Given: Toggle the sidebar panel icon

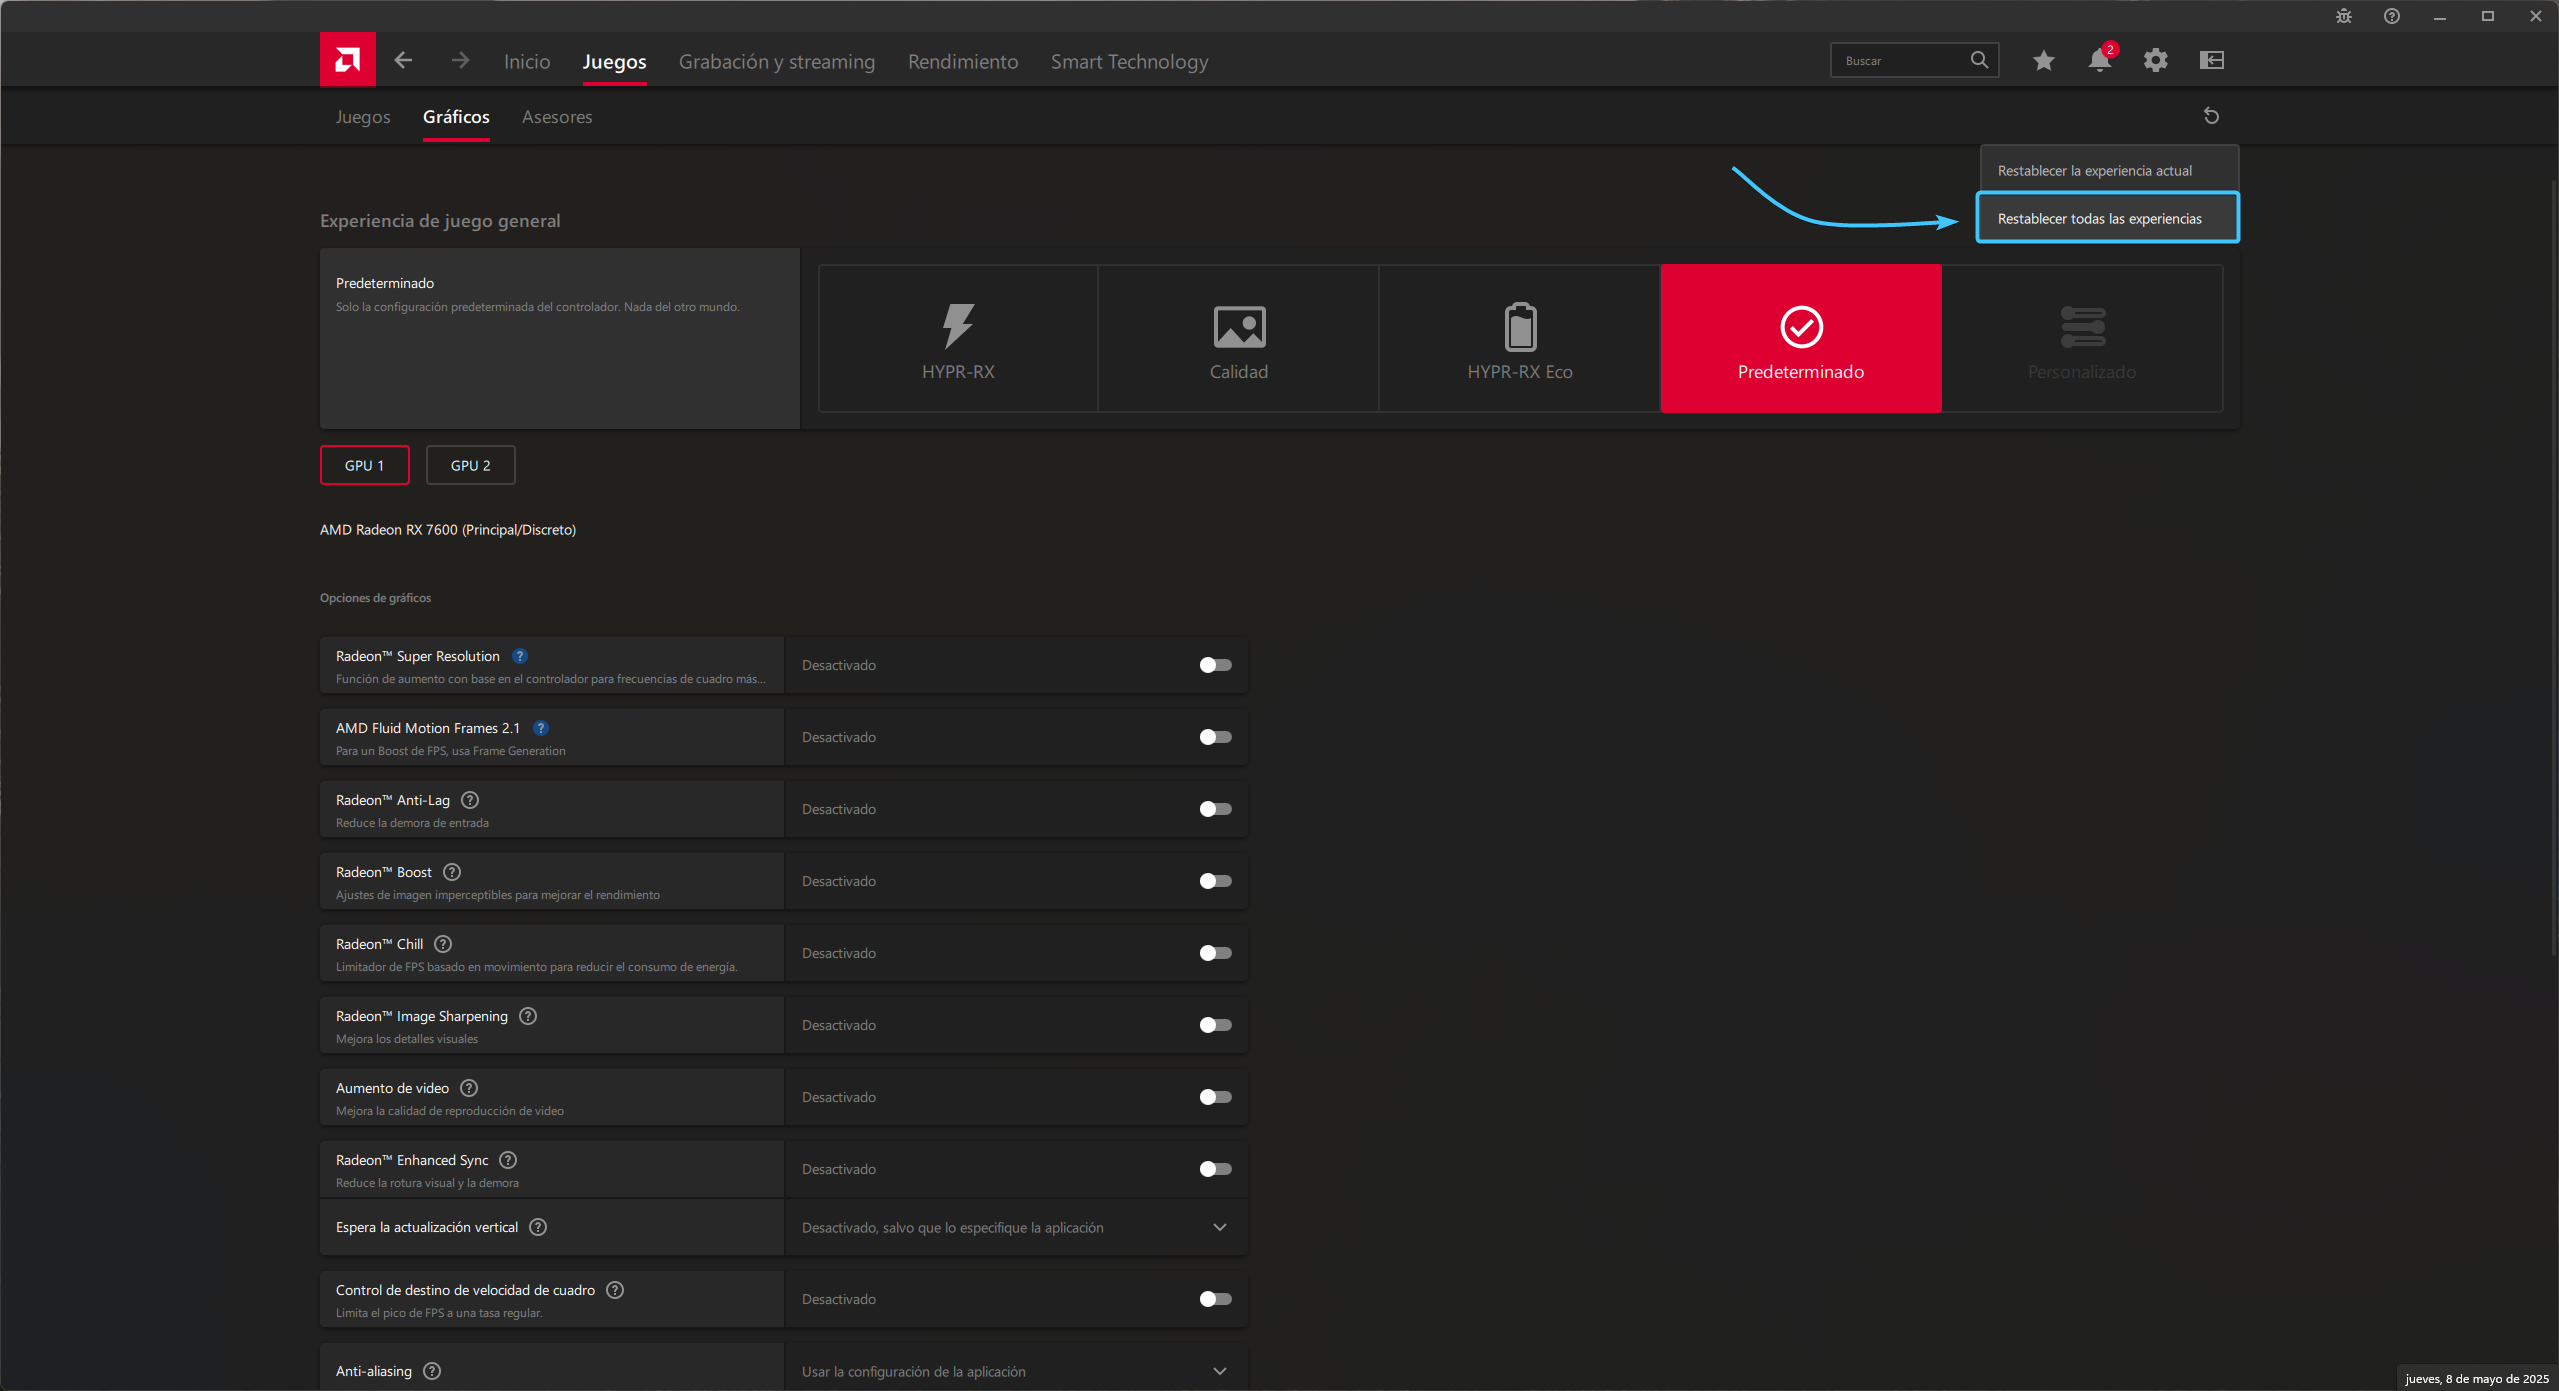Looking at the screenshot, I should [x=2212, y=60].
